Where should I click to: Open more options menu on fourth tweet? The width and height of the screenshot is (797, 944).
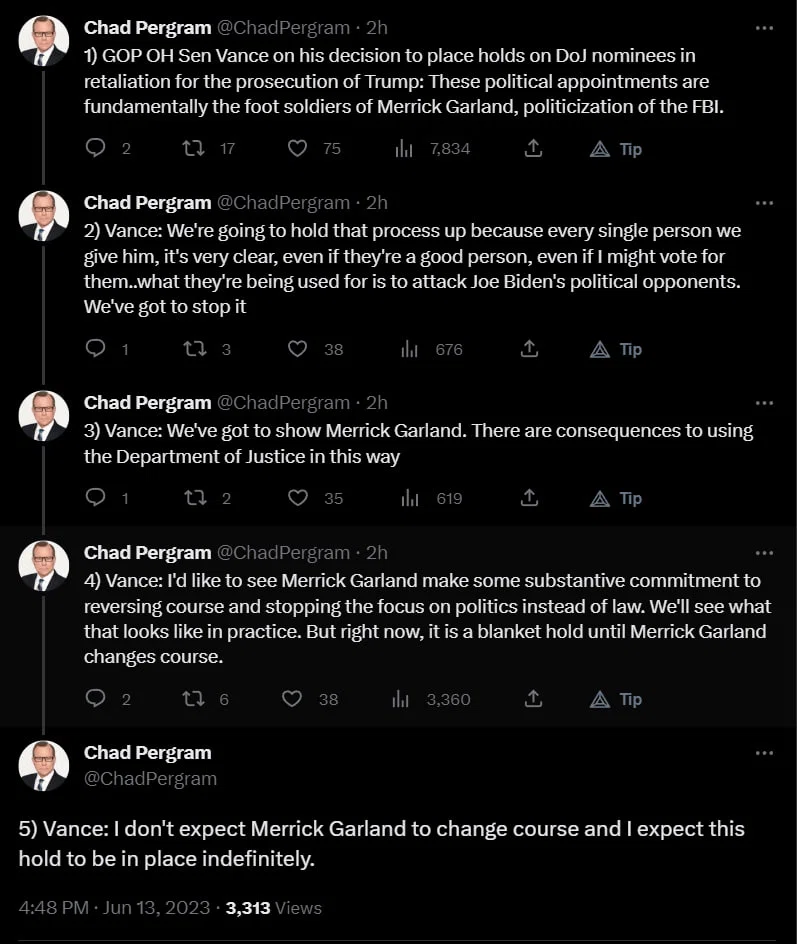[764, 553]
